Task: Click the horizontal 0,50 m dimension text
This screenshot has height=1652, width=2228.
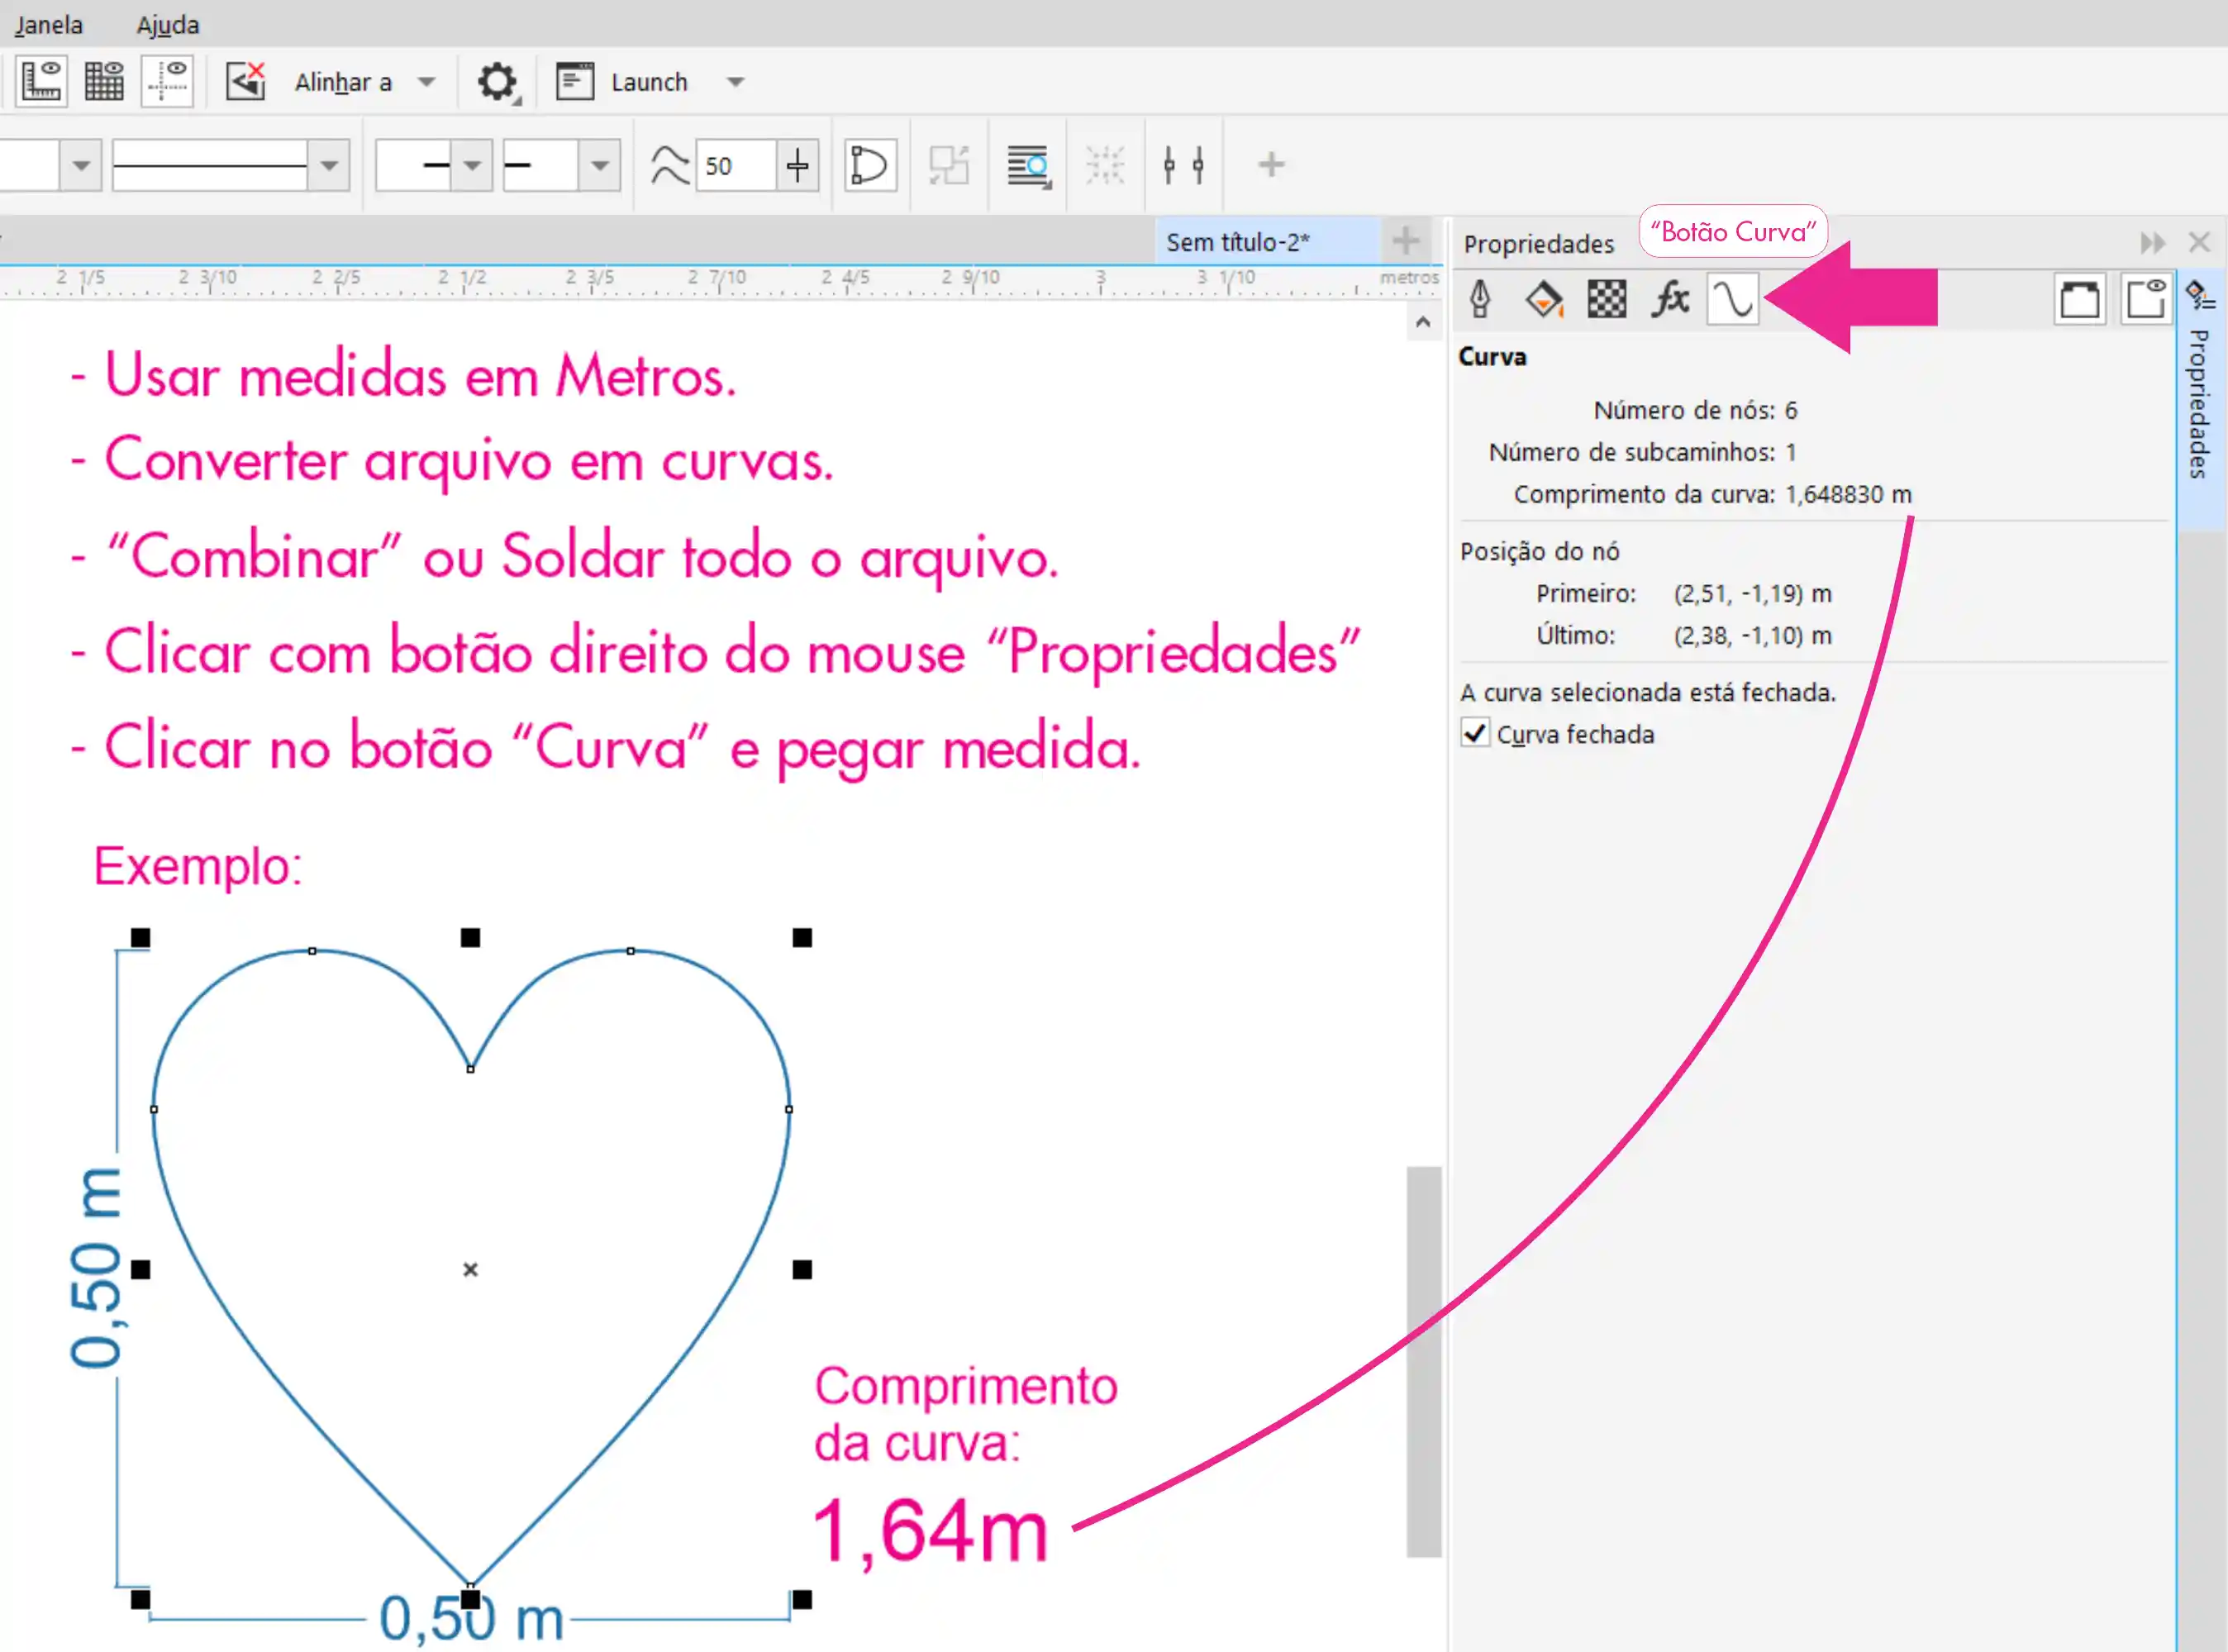Action: pos(471,1618)
